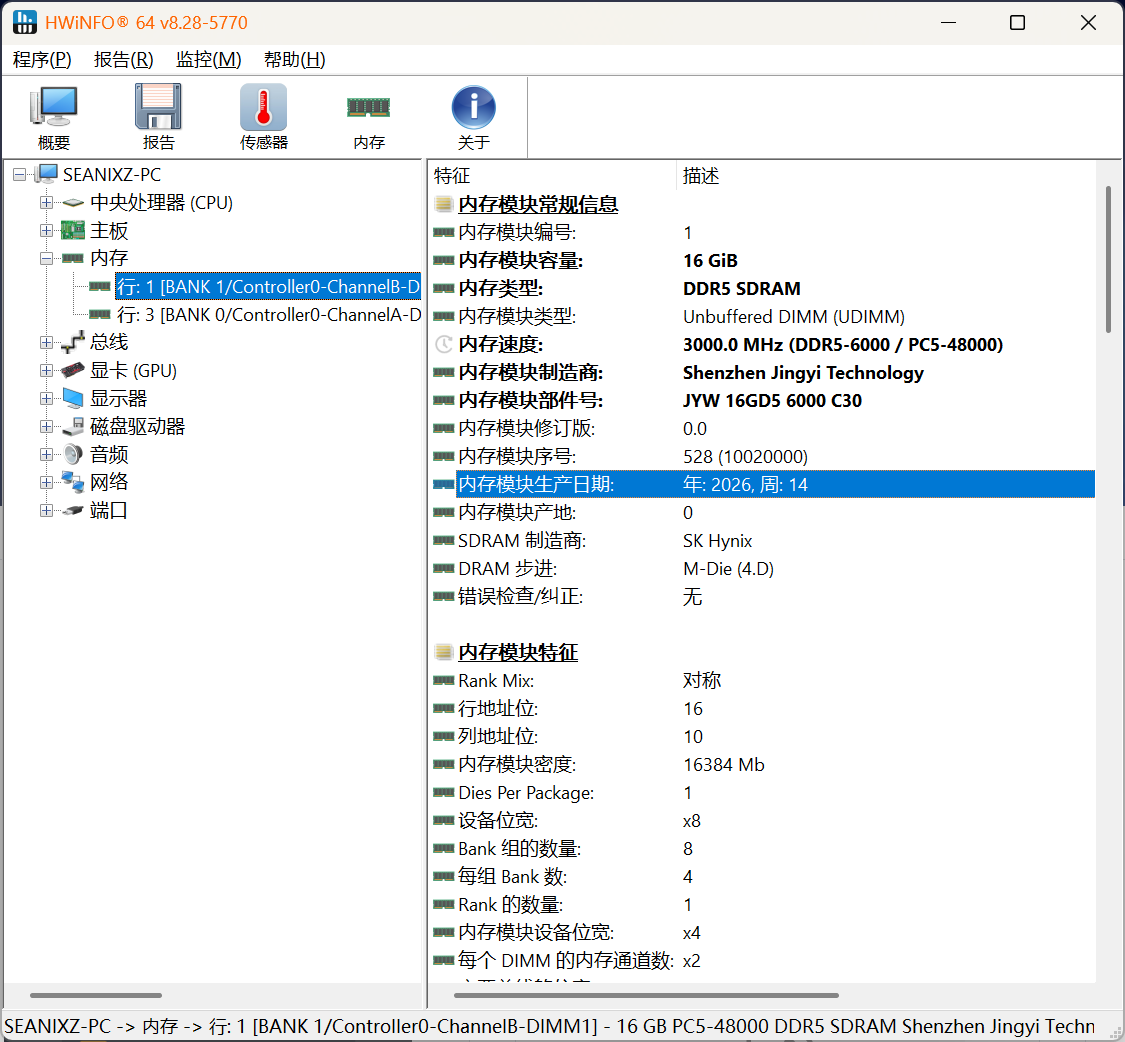The width and height of the screenshot is (1125, 1042).
Task: Click the memory icon beside SDRAM 制造商
Action: coord(443,540)
